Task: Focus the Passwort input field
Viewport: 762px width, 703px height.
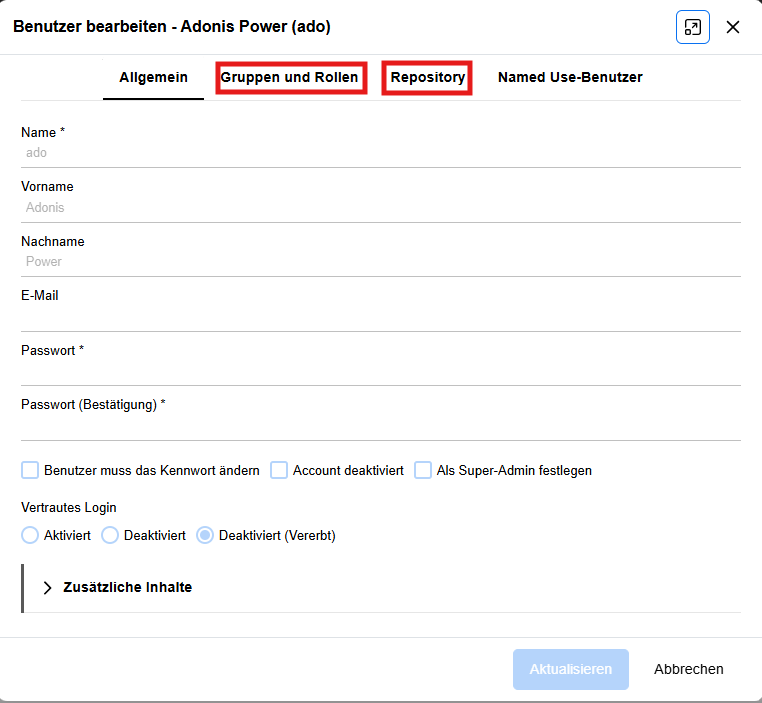Action: point(380,371)
